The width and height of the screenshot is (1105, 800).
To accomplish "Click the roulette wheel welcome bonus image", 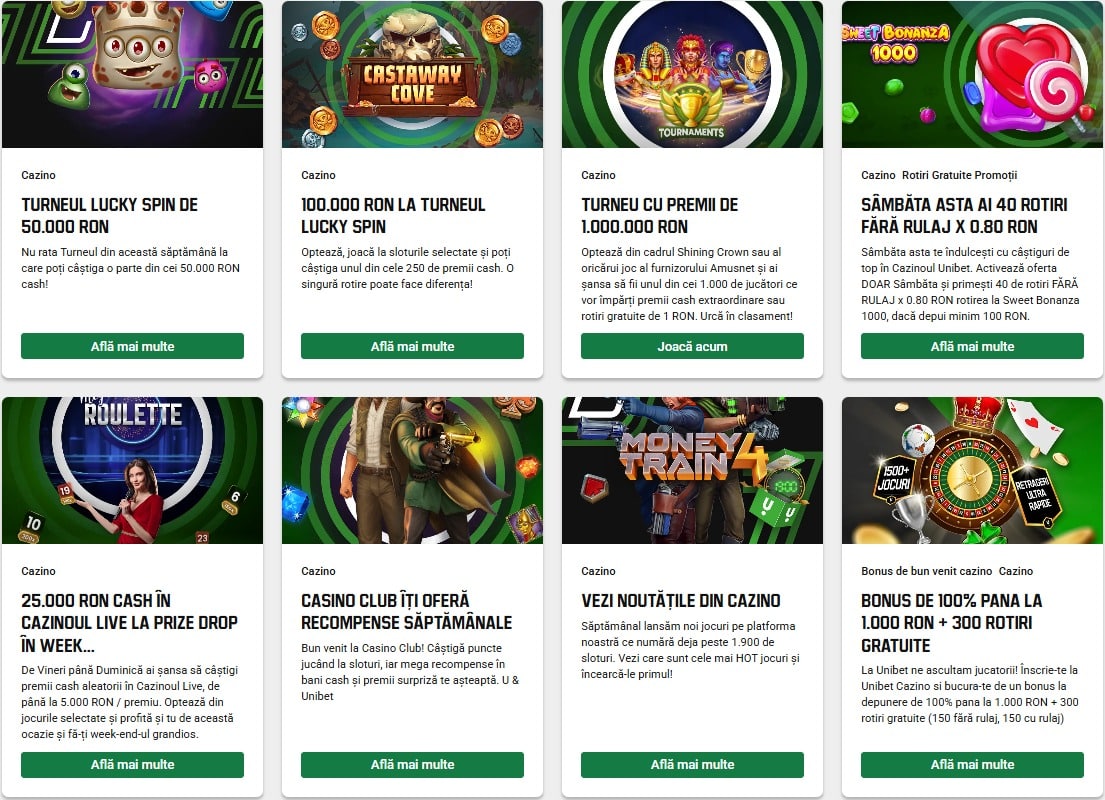I will [x=972, y=470].
